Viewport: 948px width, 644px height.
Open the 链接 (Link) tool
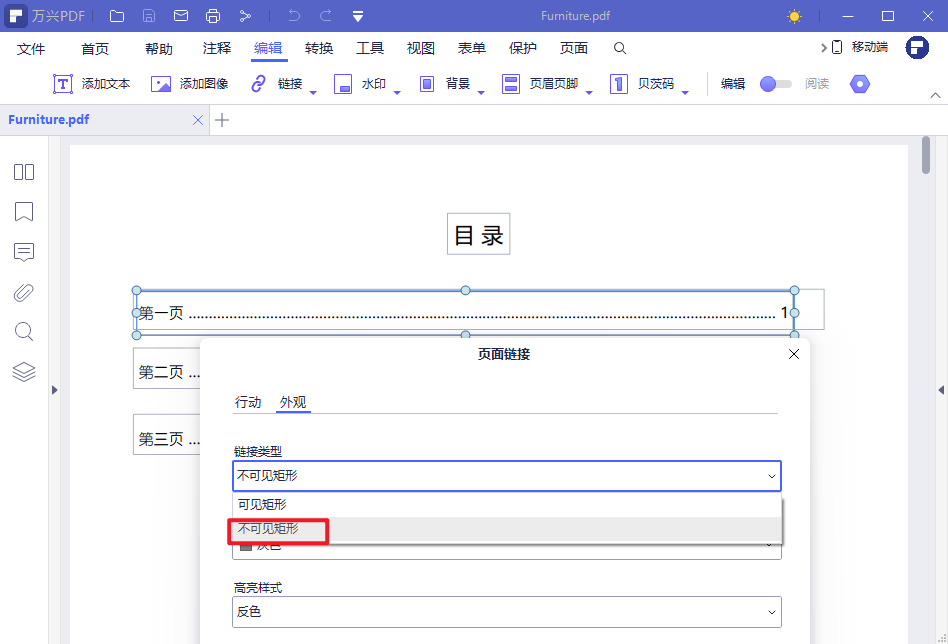[x=288, y=84]
